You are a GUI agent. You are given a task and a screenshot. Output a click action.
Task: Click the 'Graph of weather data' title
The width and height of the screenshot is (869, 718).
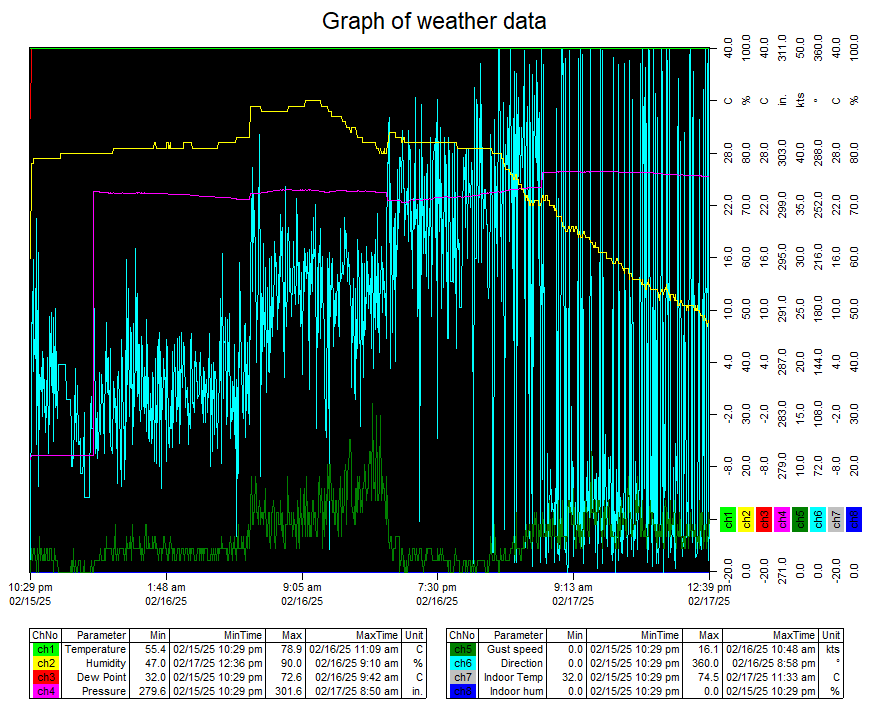pos(434,21)
